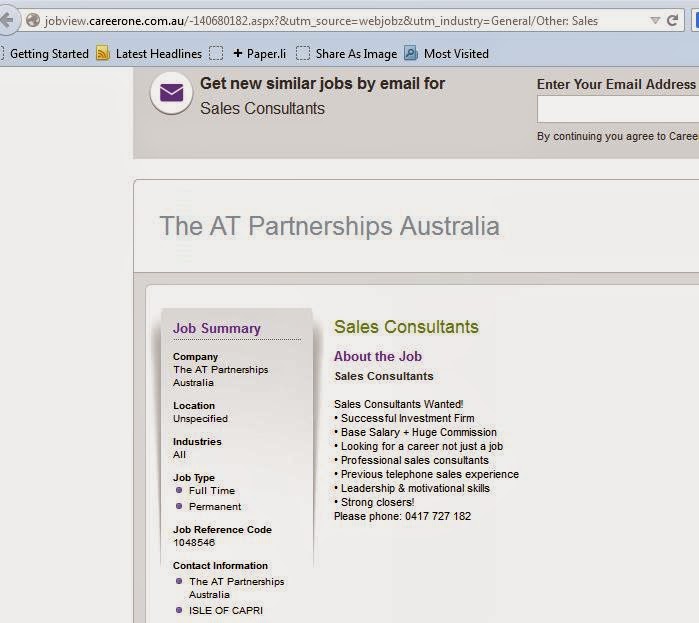699x623 pixels.
Task: Click the Successful Investment Firm bullet
Action: click(404, 418)
